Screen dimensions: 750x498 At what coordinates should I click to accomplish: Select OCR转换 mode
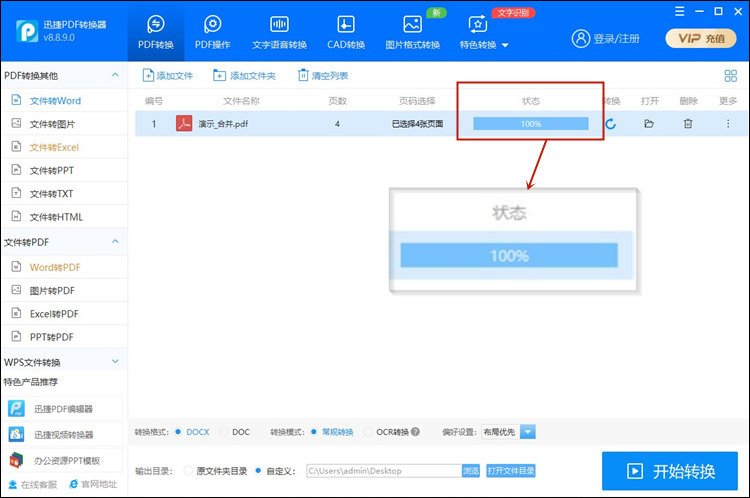(x=387, y=432)
